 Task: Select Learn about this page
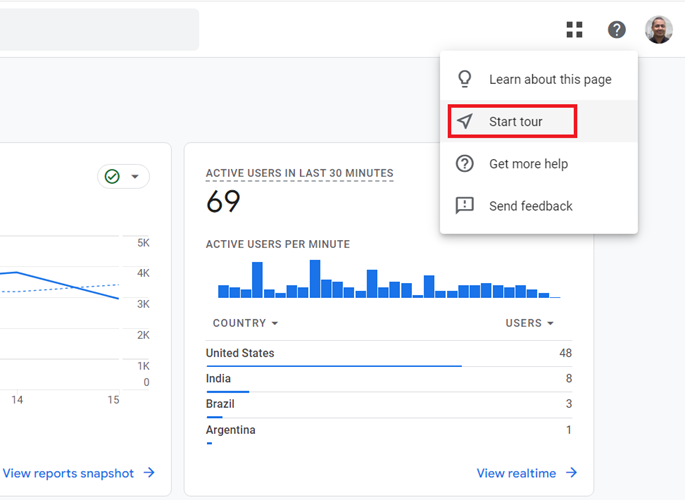pos(549,79)
